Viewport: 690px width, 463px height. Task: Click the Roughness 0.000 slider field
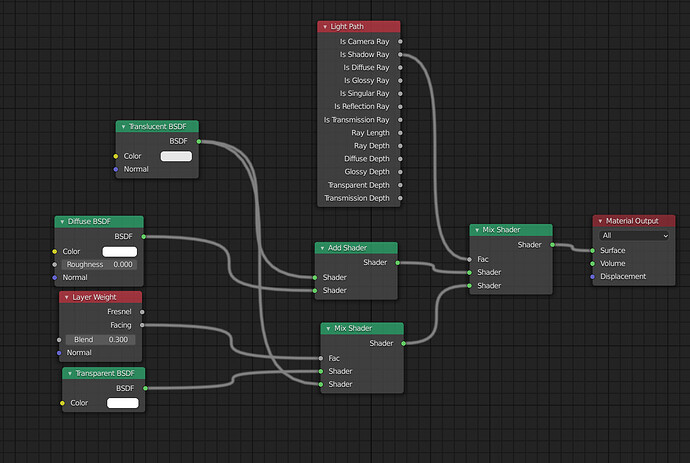pyautogui.click(x=99, y=265)
